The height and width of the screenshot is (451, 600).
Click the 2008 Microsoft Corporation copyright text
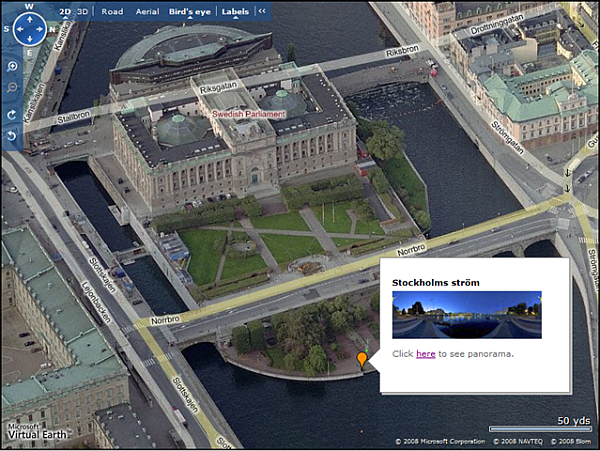(440, 441)
